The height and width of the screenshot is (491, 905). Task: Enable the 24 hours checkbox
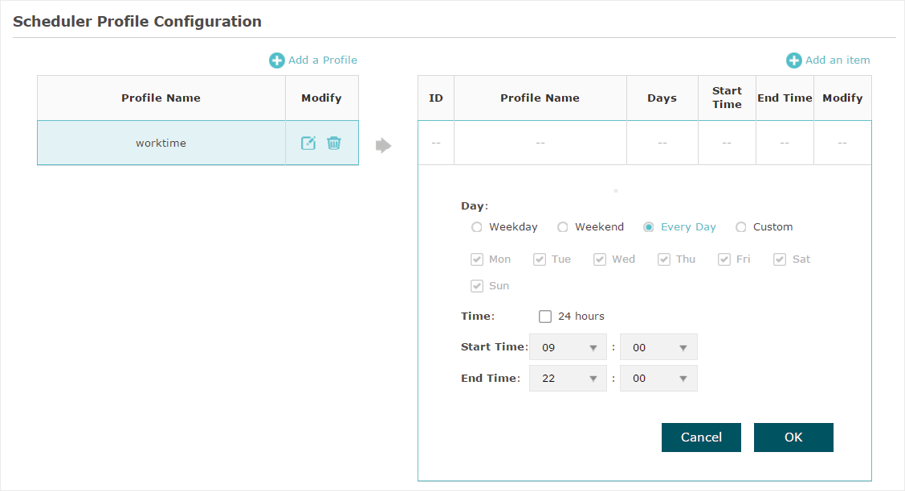545,316
